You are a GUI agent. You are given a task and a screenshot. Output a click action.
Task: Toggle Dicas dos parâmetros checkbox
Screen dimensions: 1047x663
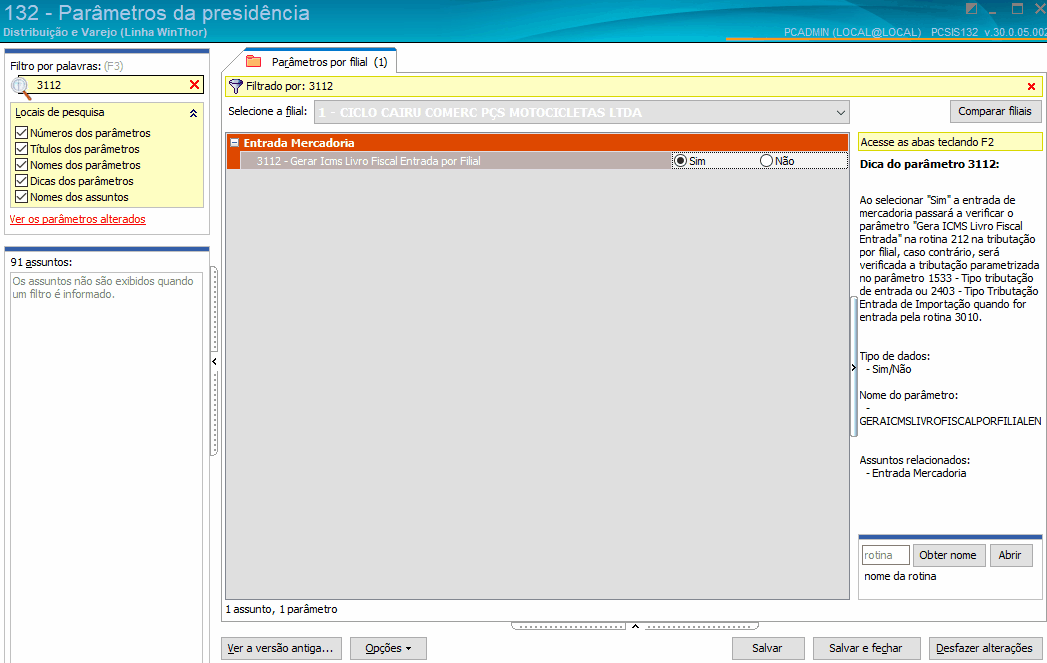21,181
